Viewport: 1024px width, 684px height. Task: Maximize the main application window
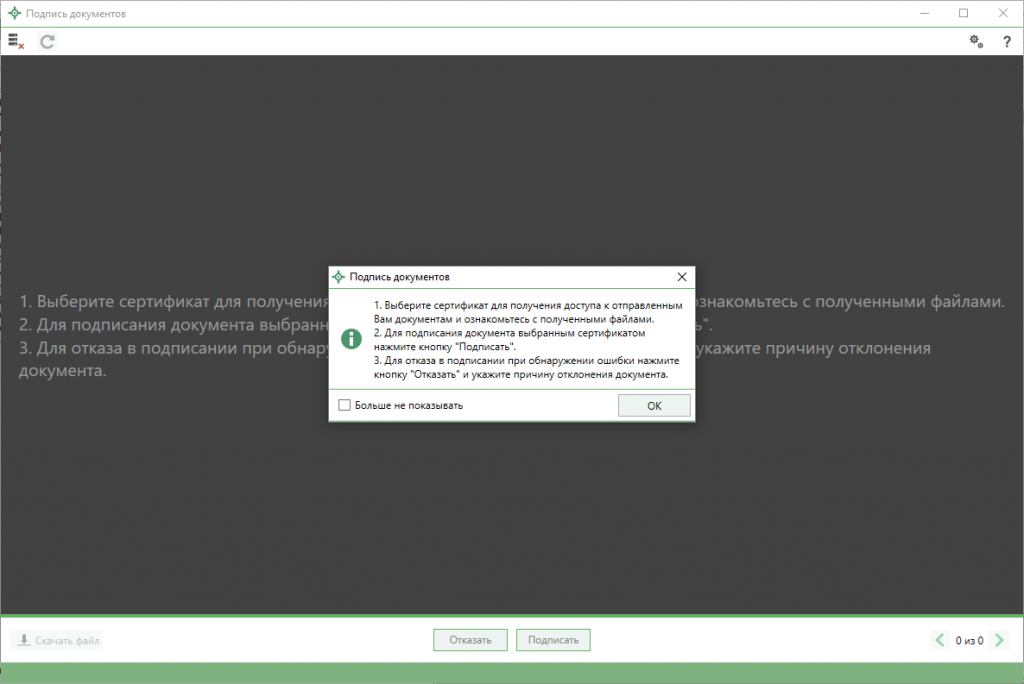[x=963, y=13]
